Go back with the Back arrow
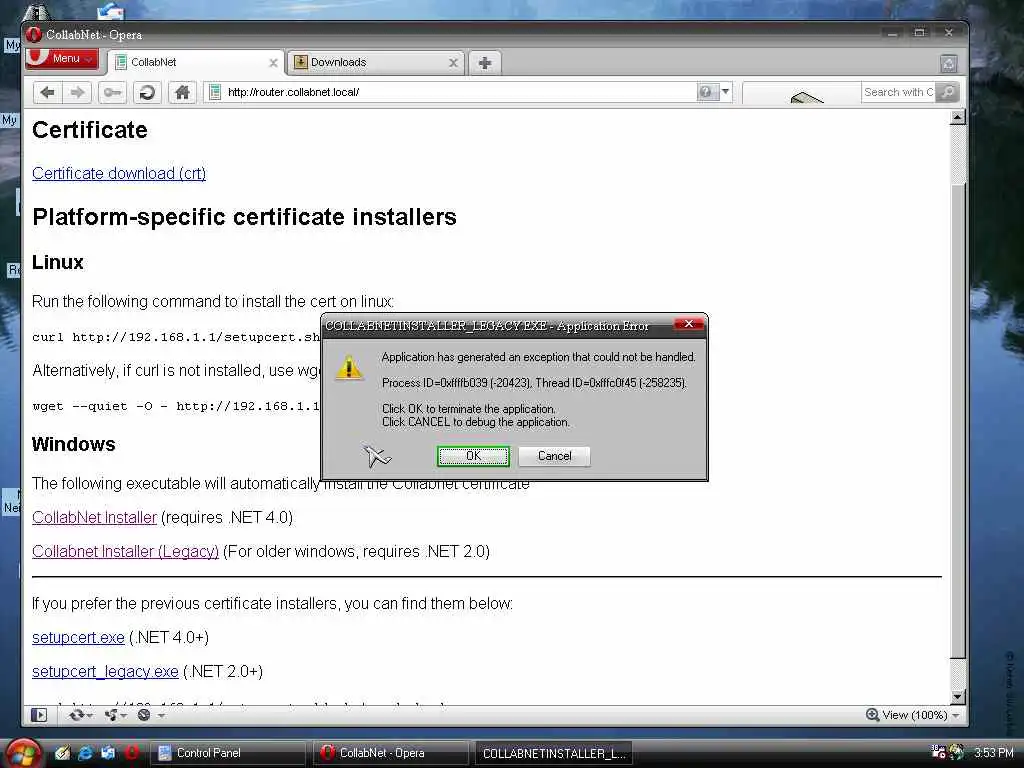Image resolution: width=1024 pixels, height=768 pixels. click(x=48, y=93)
